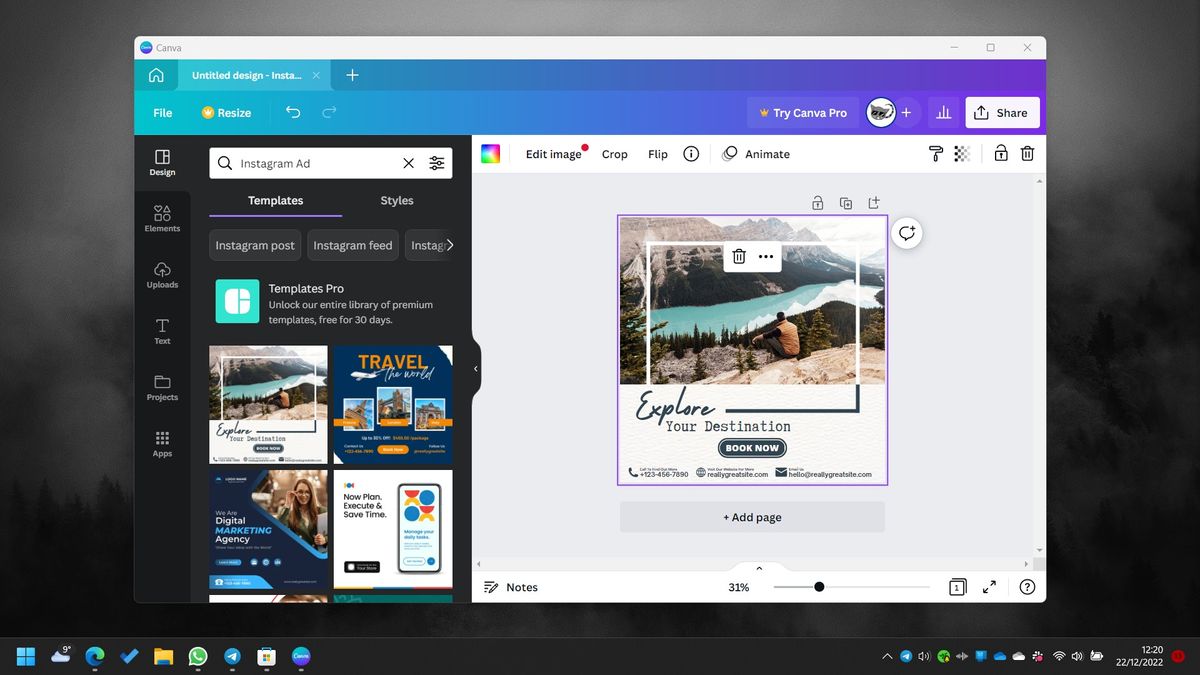Open the Elements panel
This screenshot has width=1200, height=675.
click(162, 219)
